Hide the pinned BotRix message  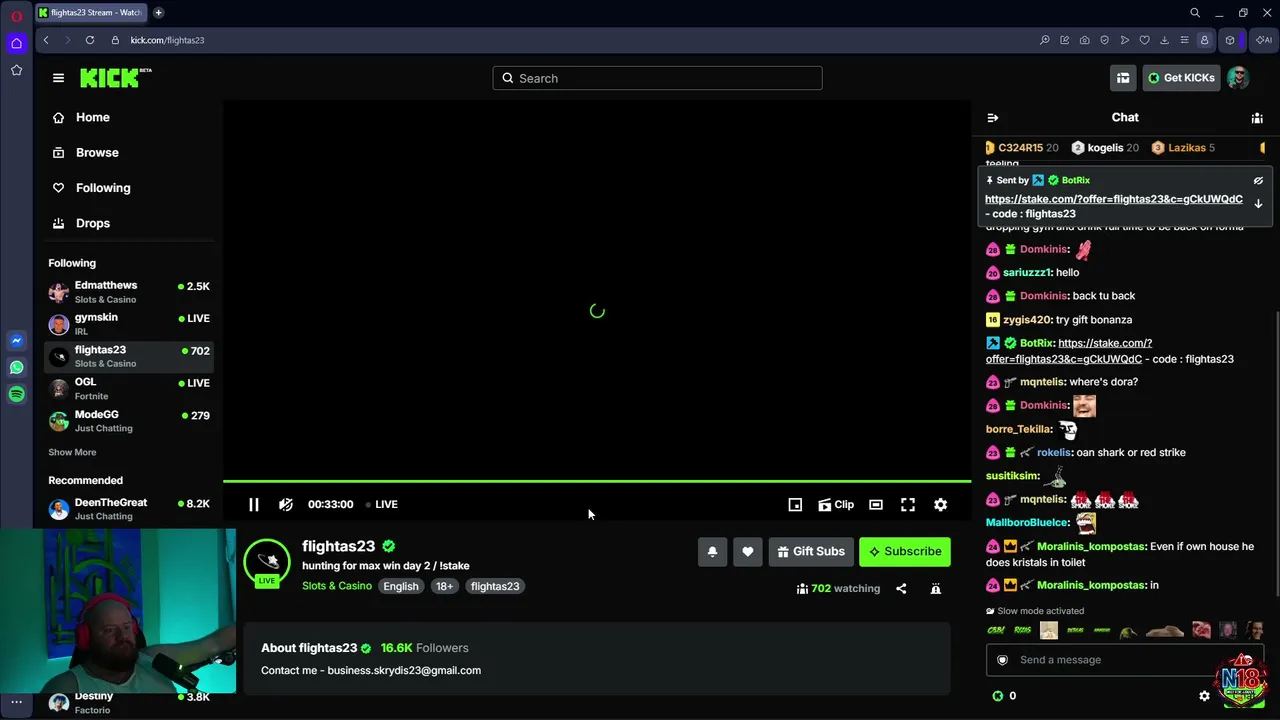tap(1258, 181)
